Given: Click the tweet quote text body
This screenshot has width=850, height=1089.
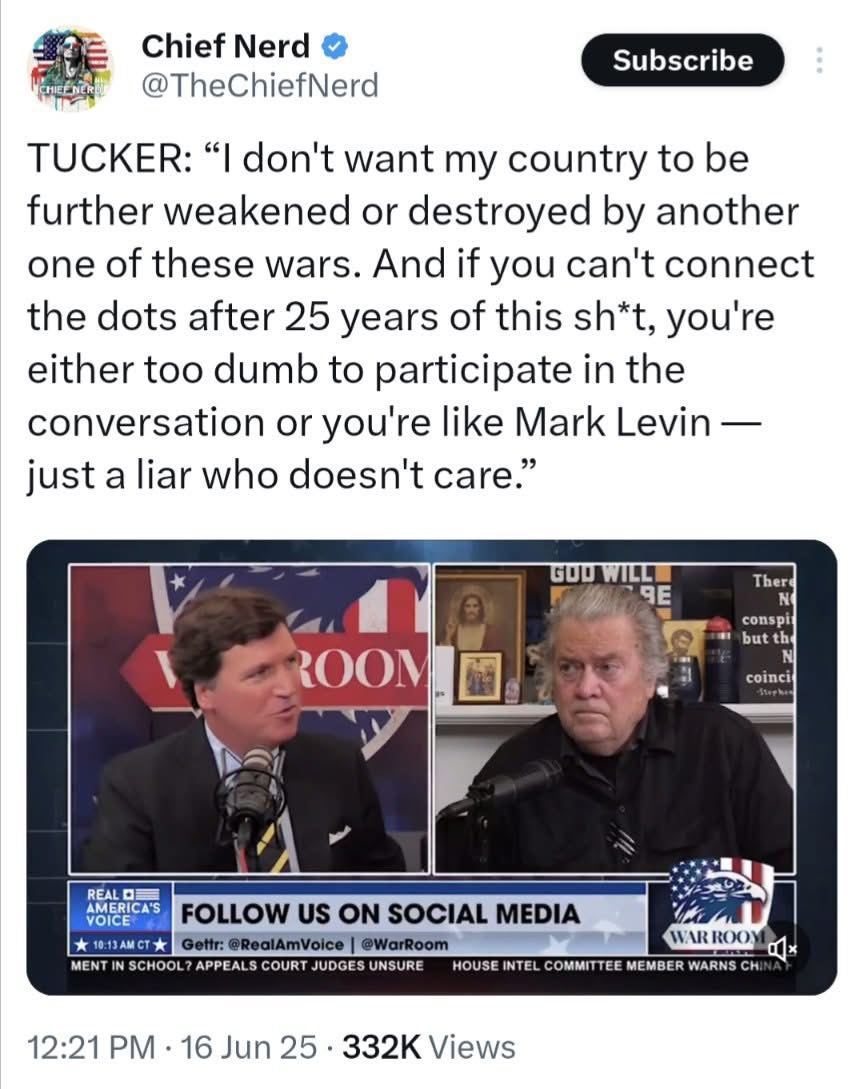Looking at the screenshot, I should pyautogui.click(x=420, y=317).
